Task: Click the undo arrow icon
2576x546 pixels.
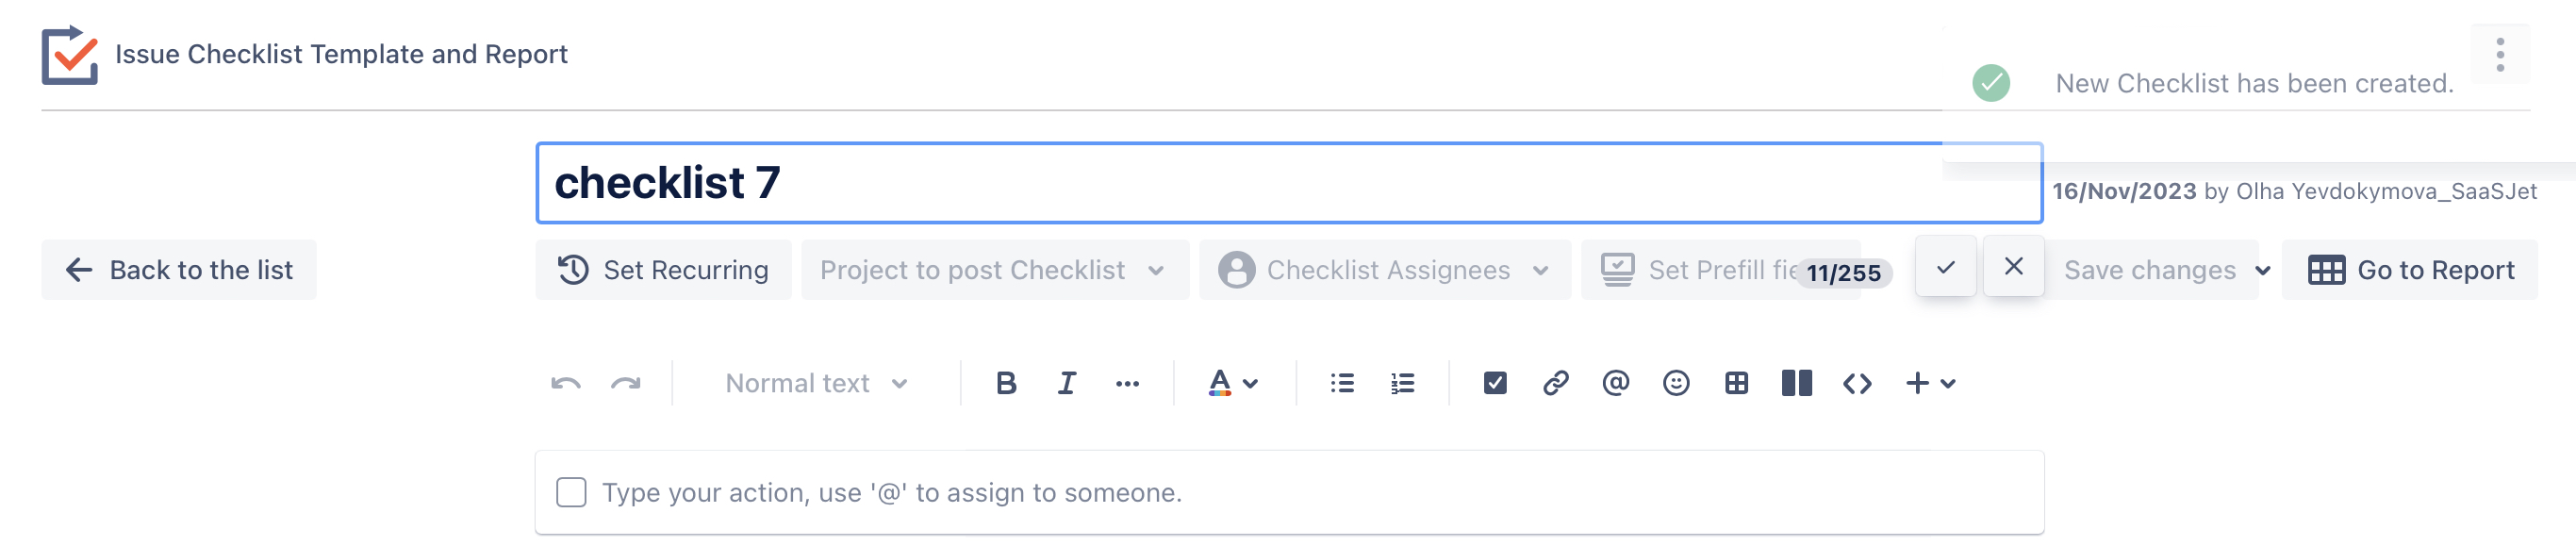Action: [565, 384]
